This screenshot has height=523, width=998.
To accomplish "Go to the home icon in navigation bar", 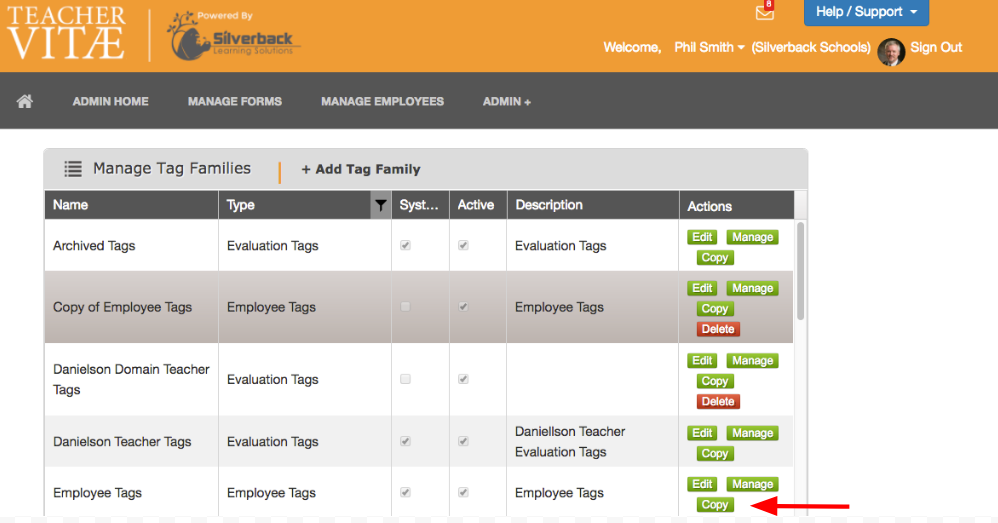I will pos(25,101).
